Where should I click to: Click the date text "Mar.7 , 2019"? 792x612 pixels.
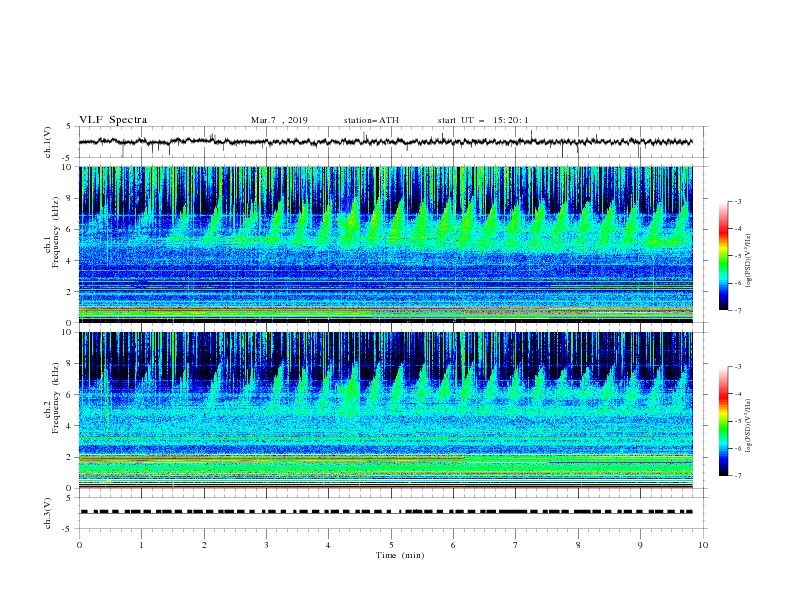pyautogui.click(x=279, y=120)
